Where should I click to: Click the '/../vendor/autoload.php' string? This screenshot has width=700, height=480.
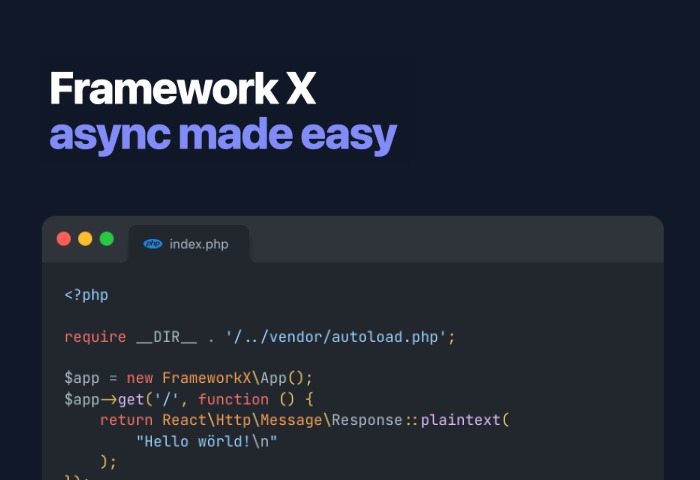(x=336, y=337)
